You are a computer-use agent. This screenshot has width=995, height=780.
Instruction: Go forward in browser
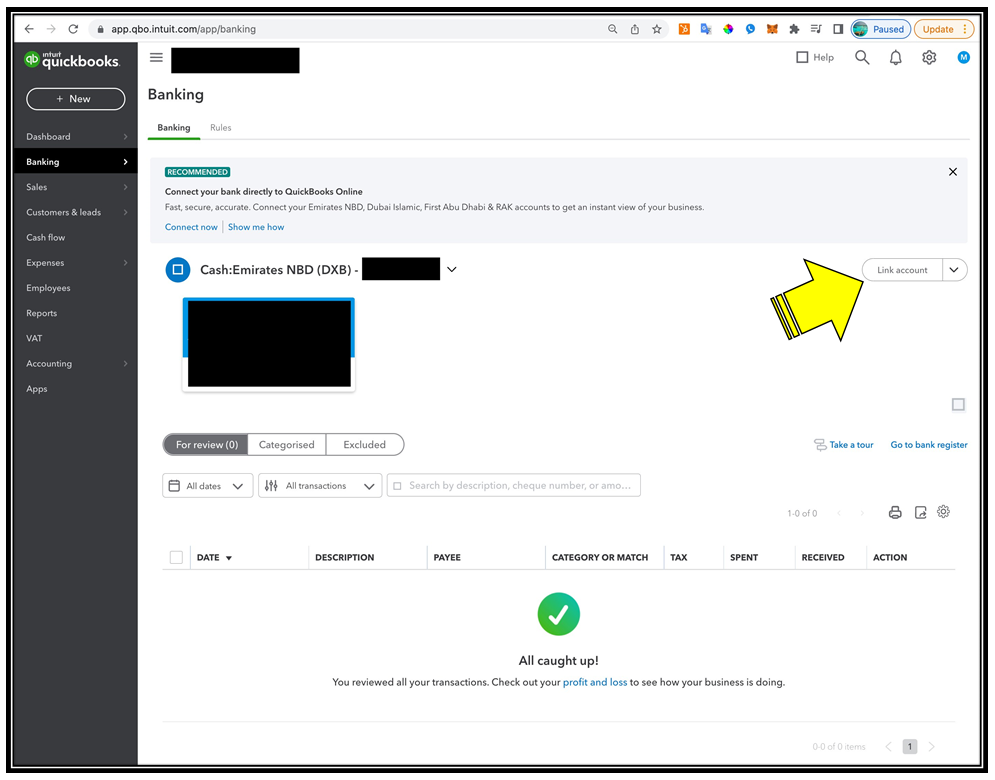pos(51,29)
